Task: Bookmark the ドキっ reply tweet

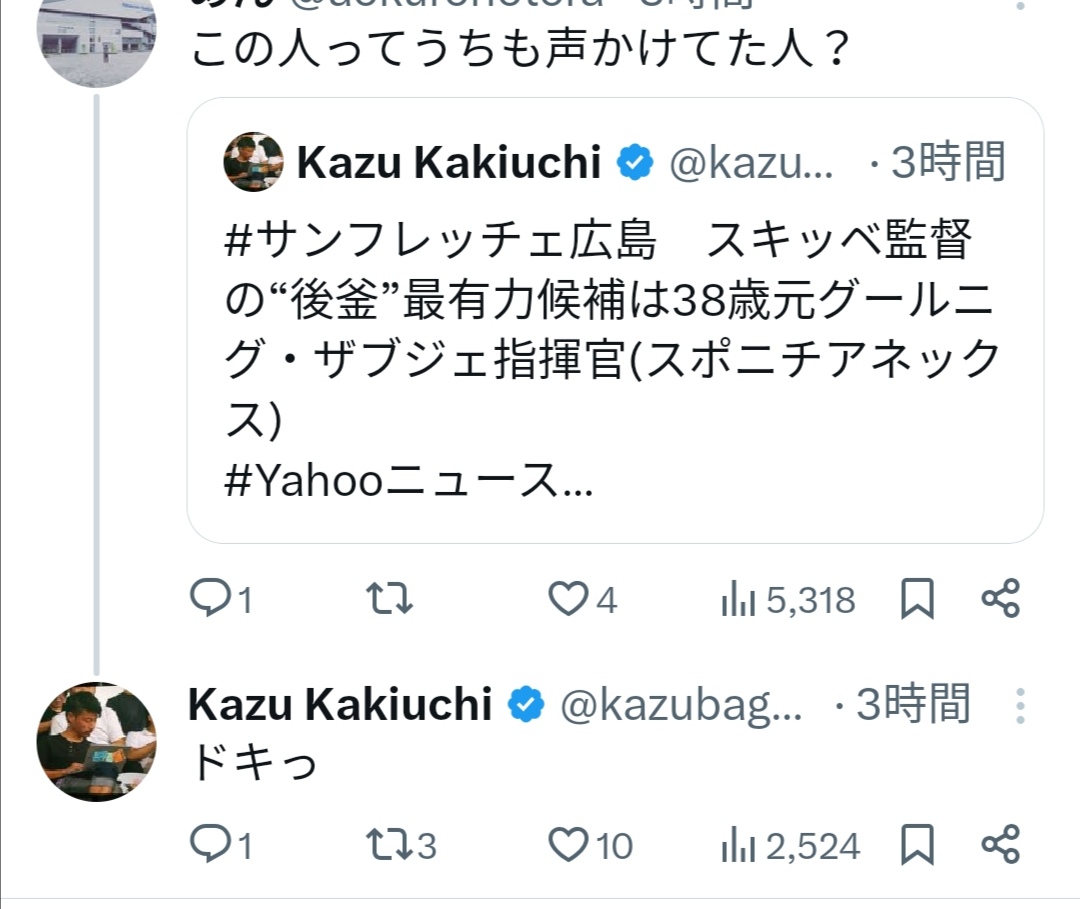Action: [x=917, y=846]
